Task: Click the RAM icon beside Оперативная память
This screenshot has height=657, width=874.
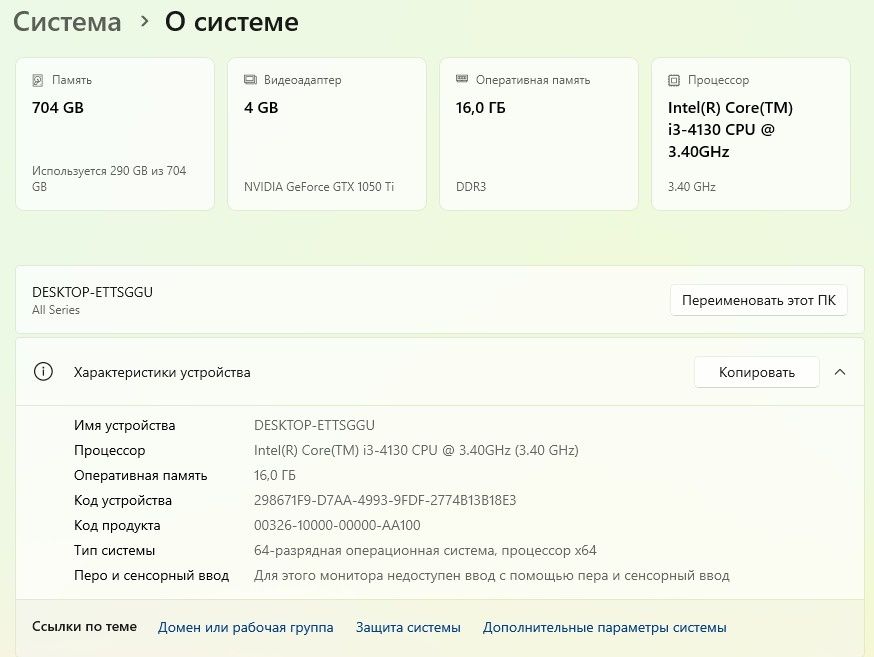Action: click(x=462, y=79)
